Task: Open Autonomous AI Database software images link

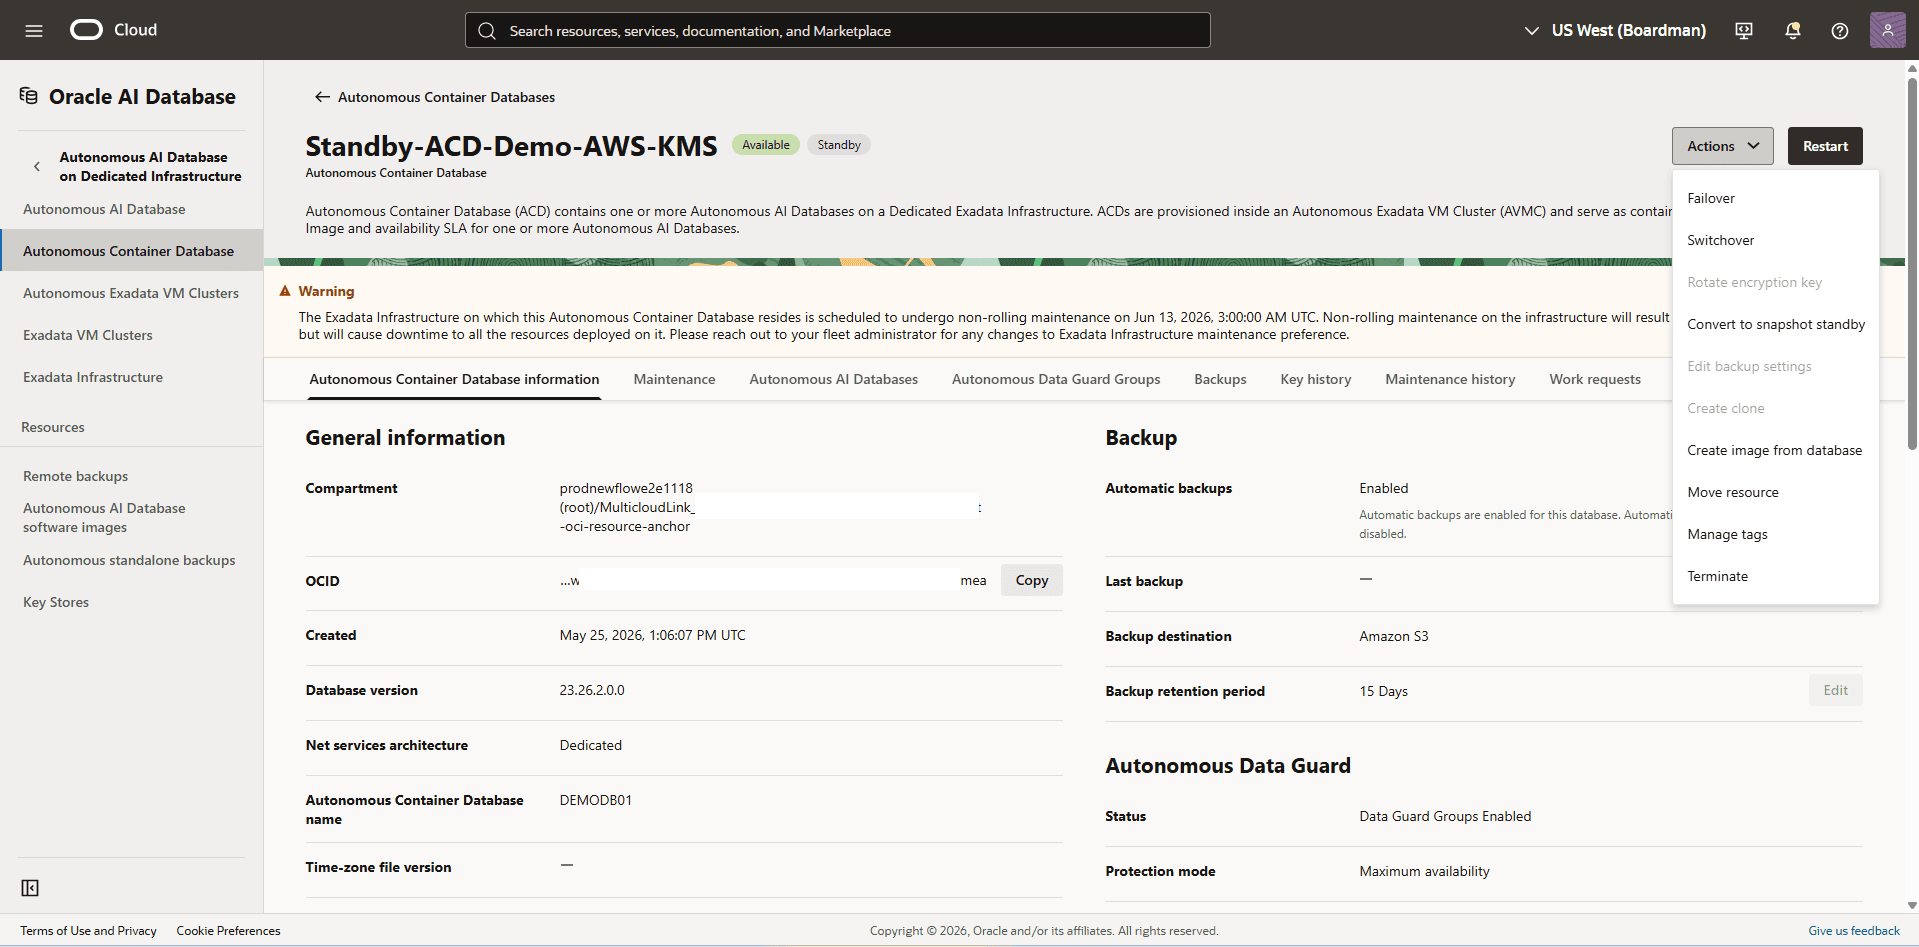Action: (x=104, y=518)
